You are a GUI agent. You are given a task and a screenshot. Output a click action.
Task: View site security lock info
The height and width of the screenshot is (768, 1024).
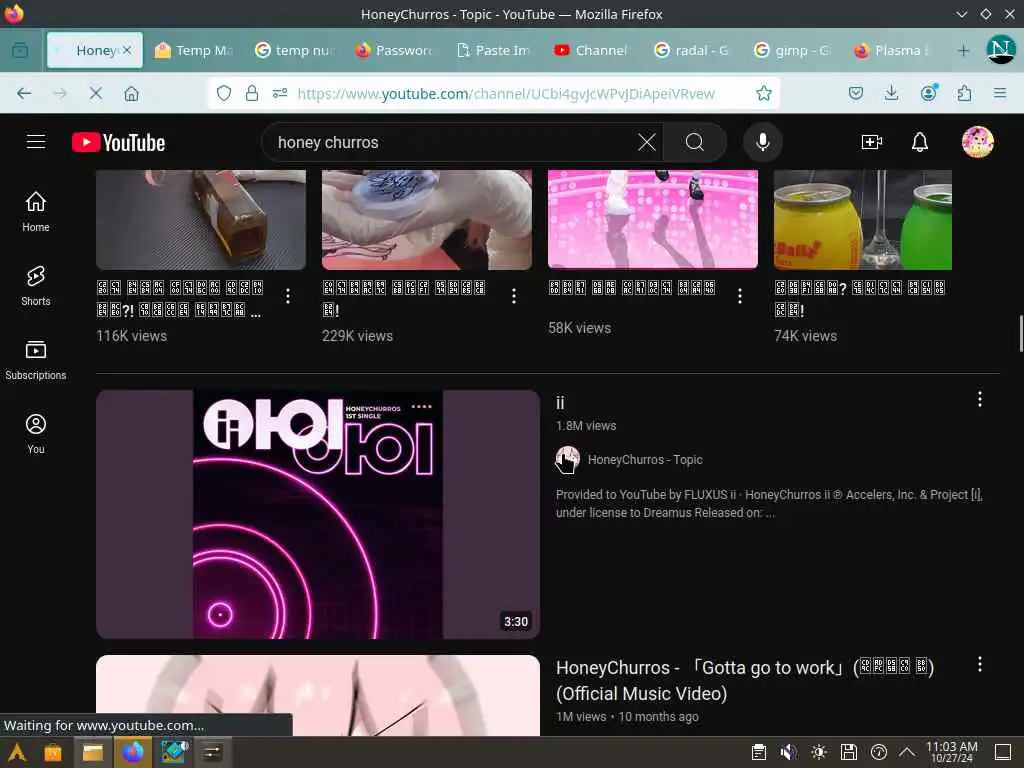[x=251, y=93]
